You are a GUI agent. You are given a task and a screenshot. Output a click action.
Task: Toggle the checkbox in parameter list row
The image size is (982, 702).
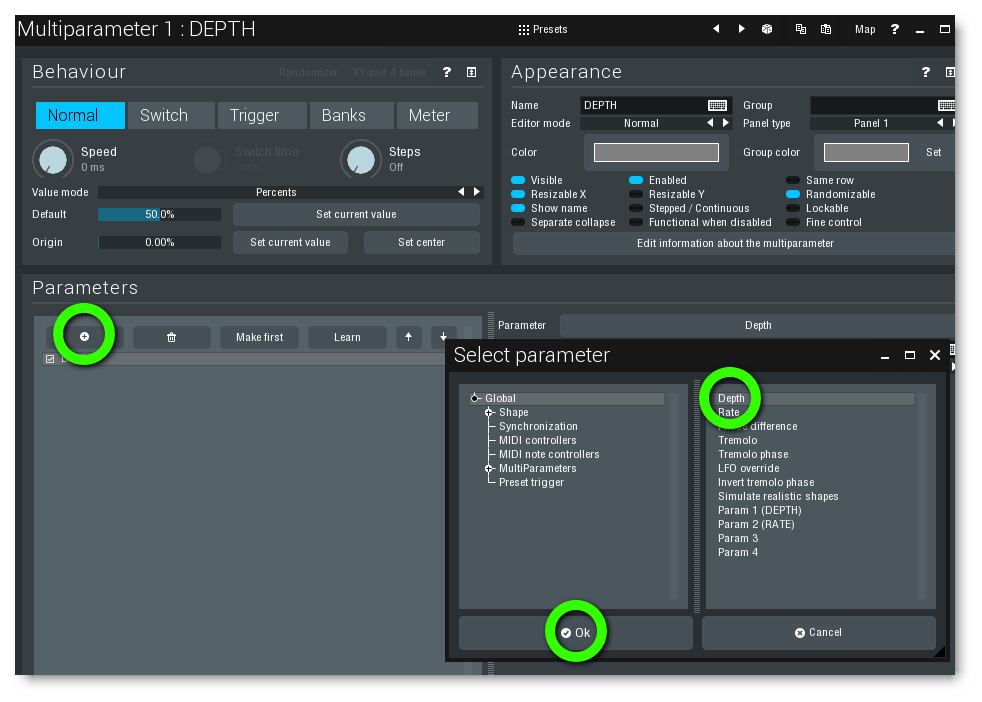50,359
